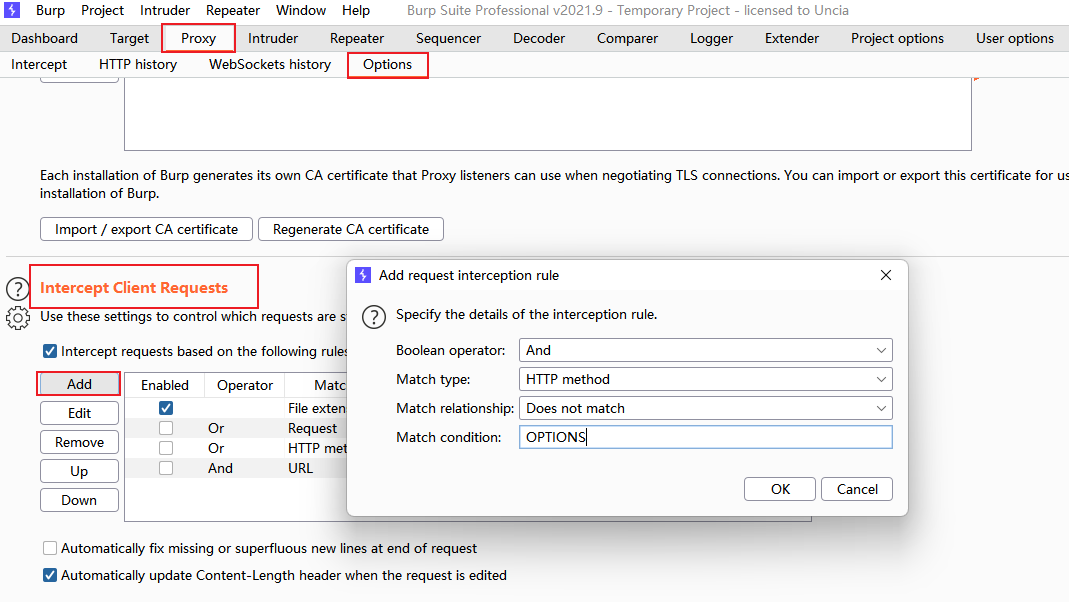Move rule Up button
Screen dimensions: 1069x602
[79, 471]
